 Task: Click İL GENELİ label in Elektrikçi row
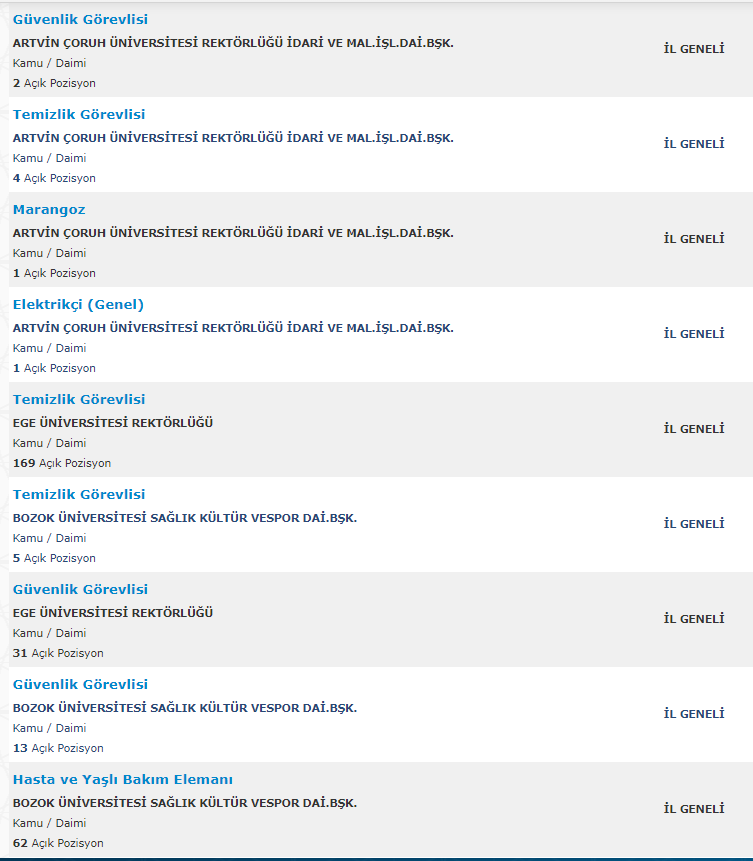pos(694,334)
